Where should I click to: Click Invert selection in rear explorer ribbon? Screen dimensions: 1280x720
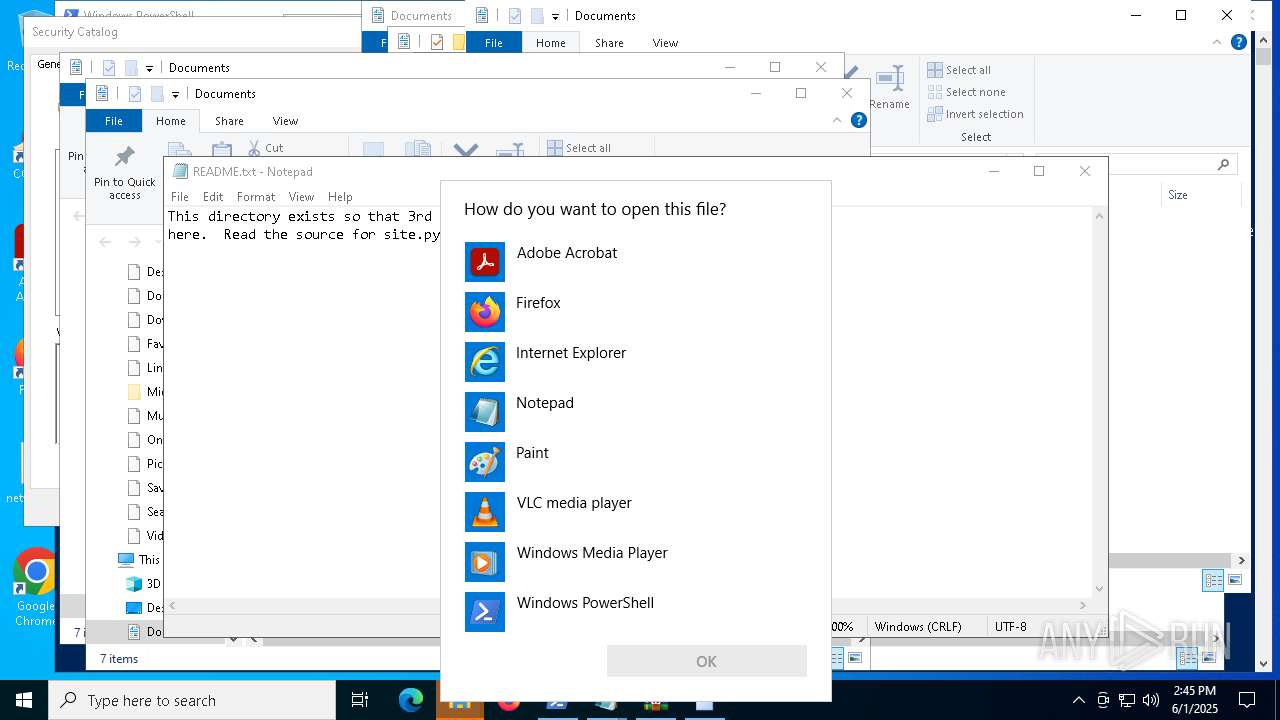(x=975, y=114)
